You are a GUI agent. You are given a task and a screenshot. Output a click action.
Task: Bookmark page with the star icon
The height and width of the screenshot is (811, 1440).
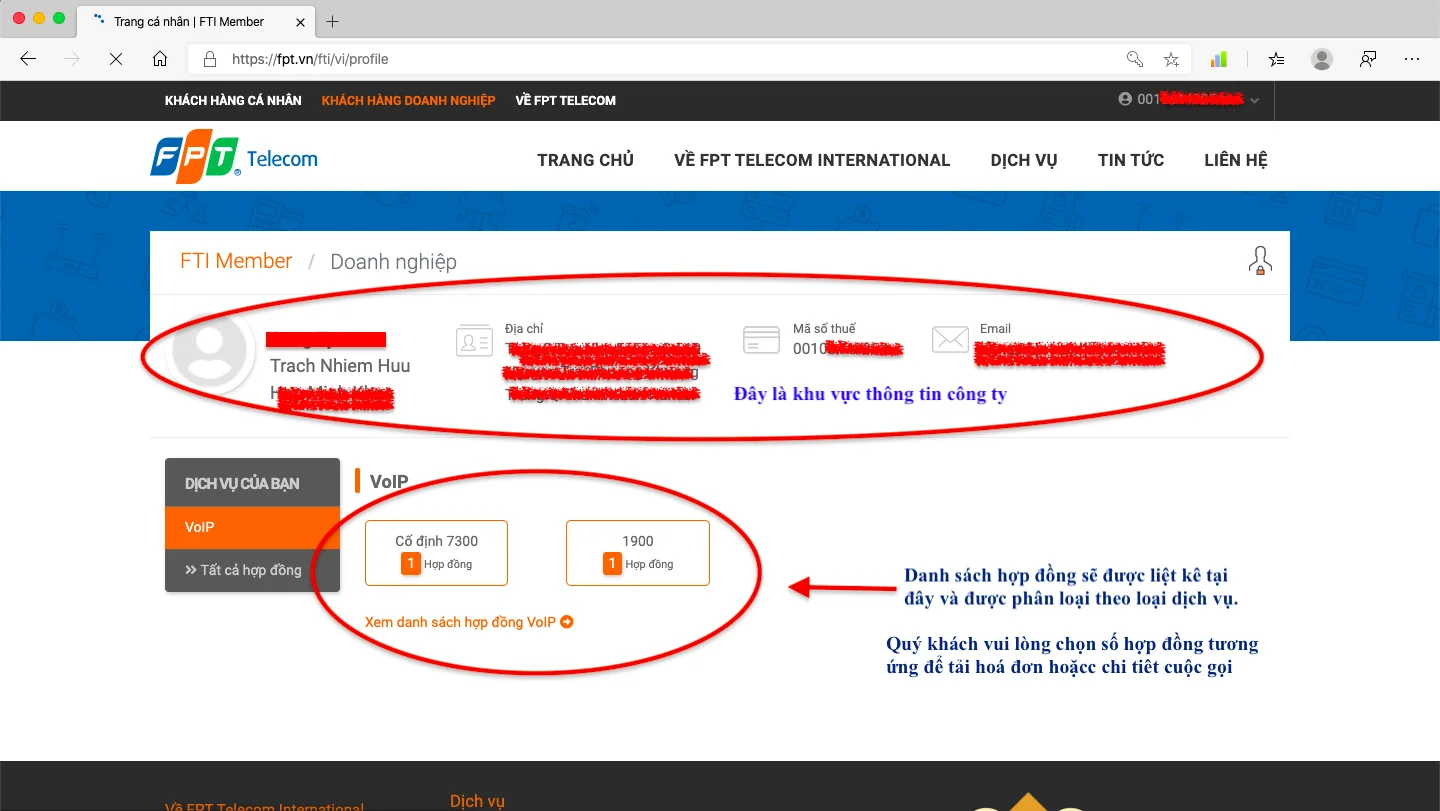click(x=1171, y=59)
